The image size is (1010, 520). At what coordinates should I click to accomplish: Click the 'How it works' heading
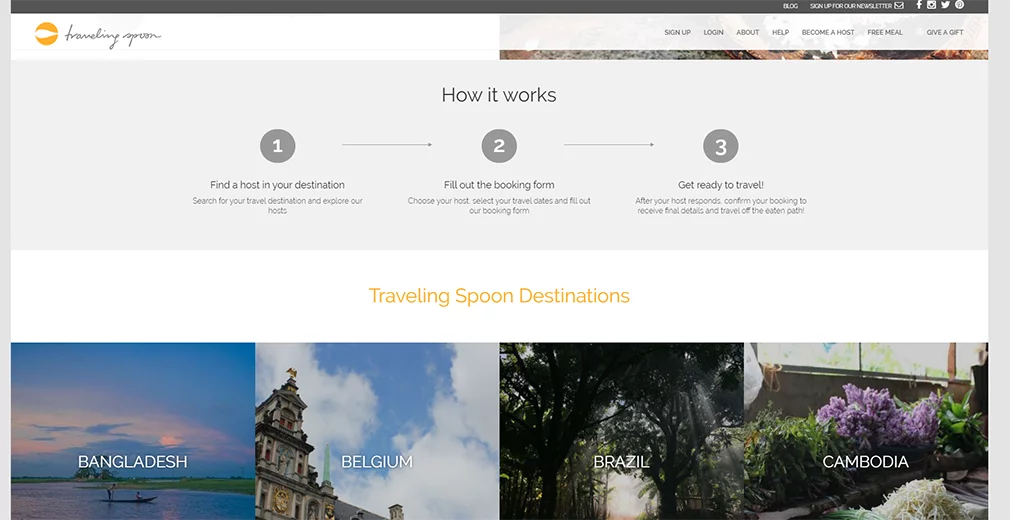[x=499, y=95]
